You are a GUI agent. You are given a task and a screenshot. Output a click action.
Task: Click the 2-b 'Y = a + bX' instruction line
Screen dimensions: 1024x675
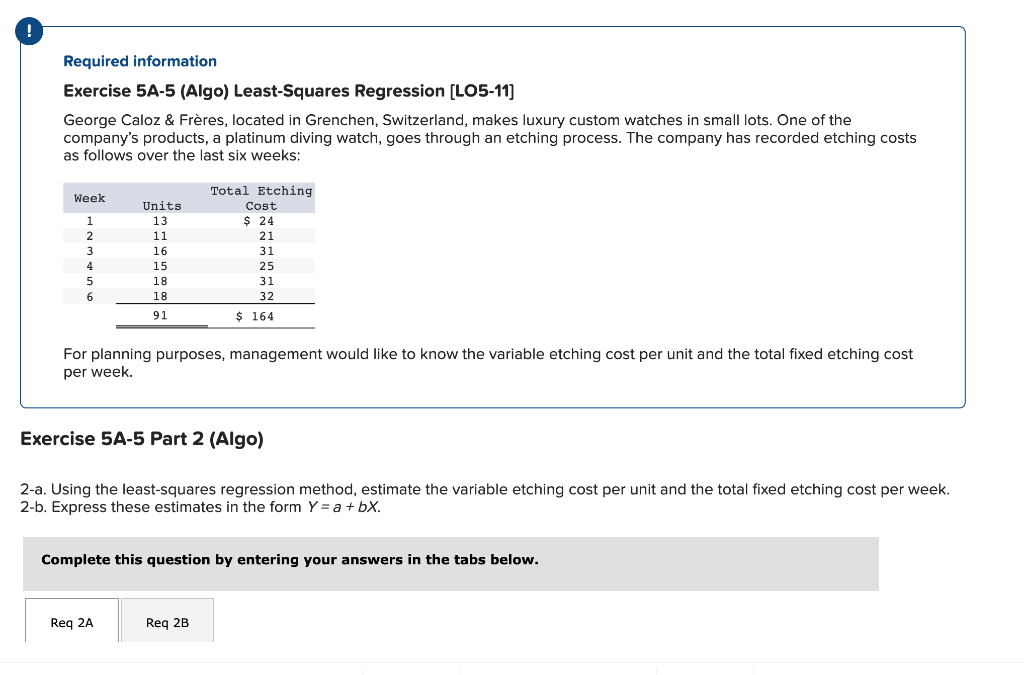point(200,507)
